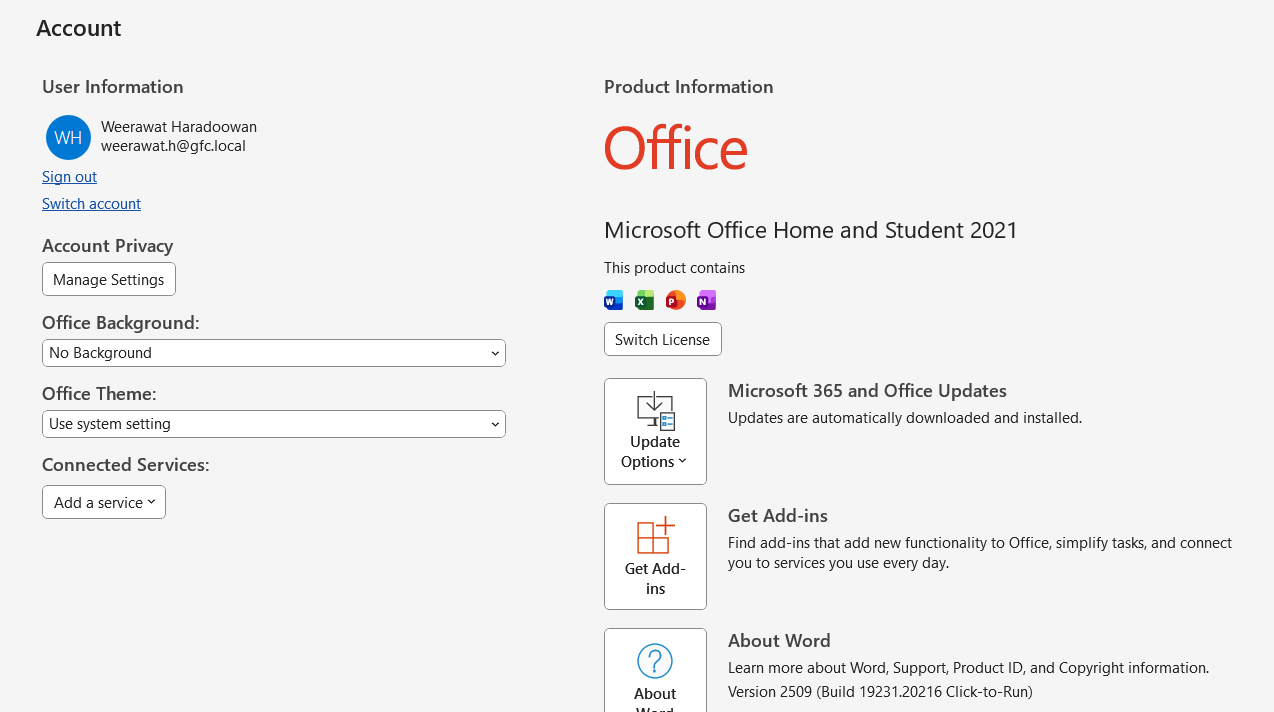Click the PowerPoint app icon
The height and width of the screenshot is (712, 1274).
coord(676,300)
